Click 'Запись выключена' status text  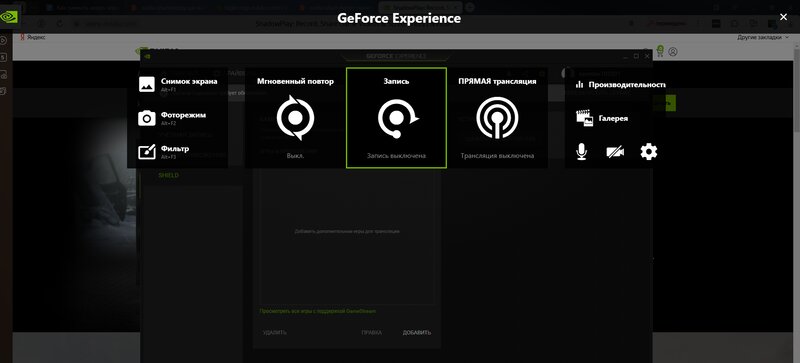point(396,155)
